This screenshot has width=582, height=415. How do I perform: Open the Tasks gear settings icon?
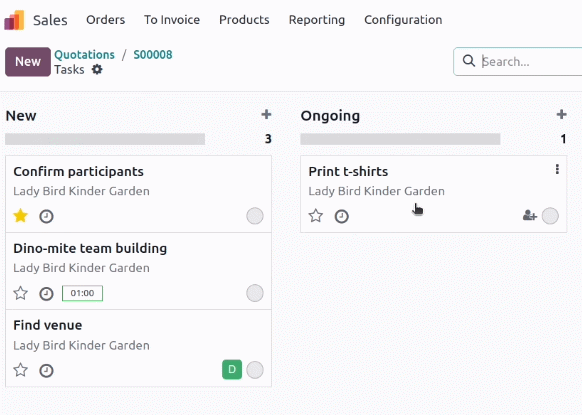(97, 69)
